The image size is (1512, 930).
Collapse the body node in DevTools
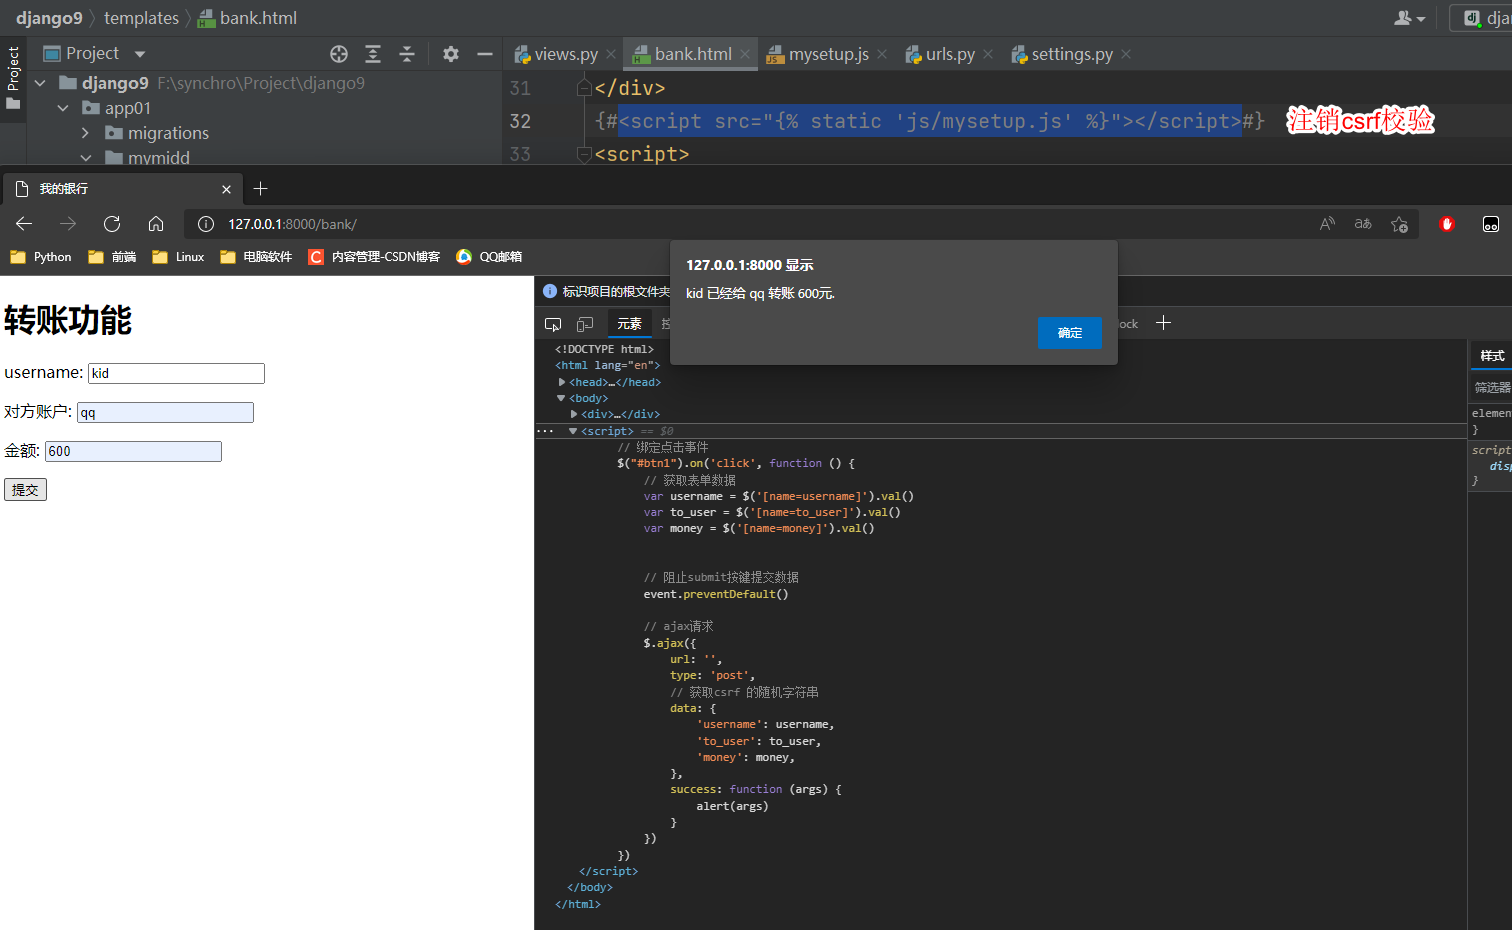coord(561,398)
